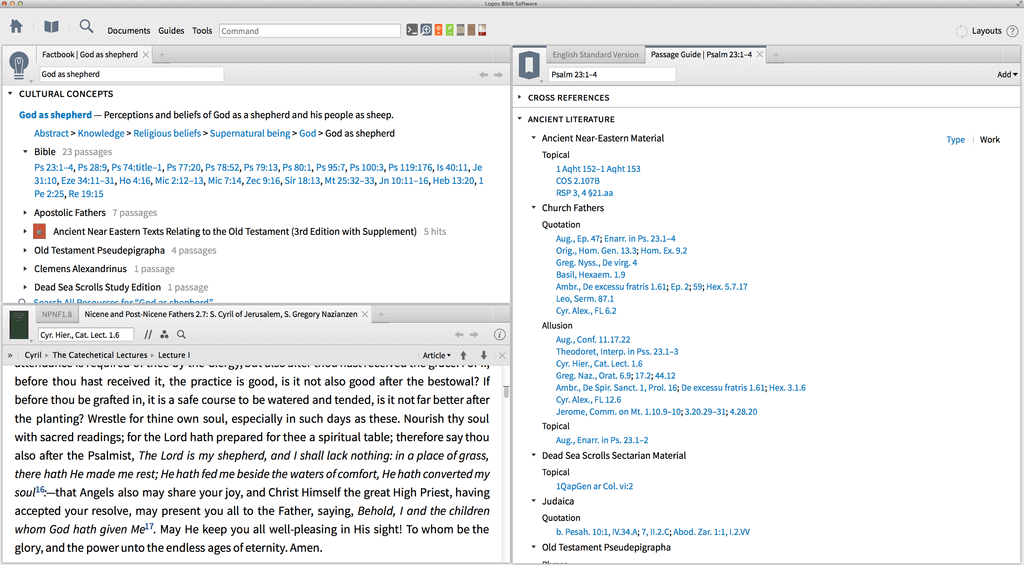
Task: Go to the Home page icon
Action: pos(16,26)
